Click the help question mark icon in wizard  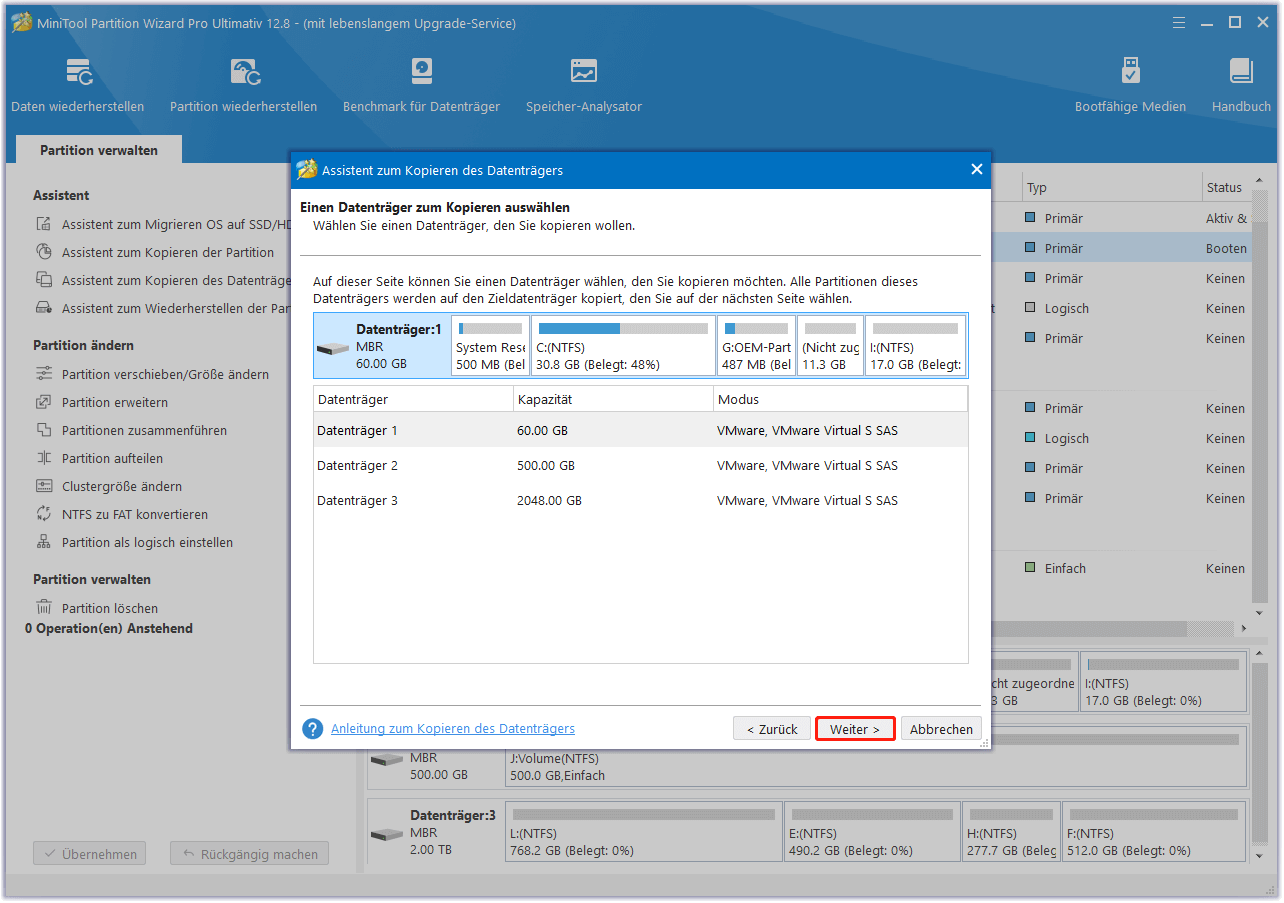(x=313, y=729)
